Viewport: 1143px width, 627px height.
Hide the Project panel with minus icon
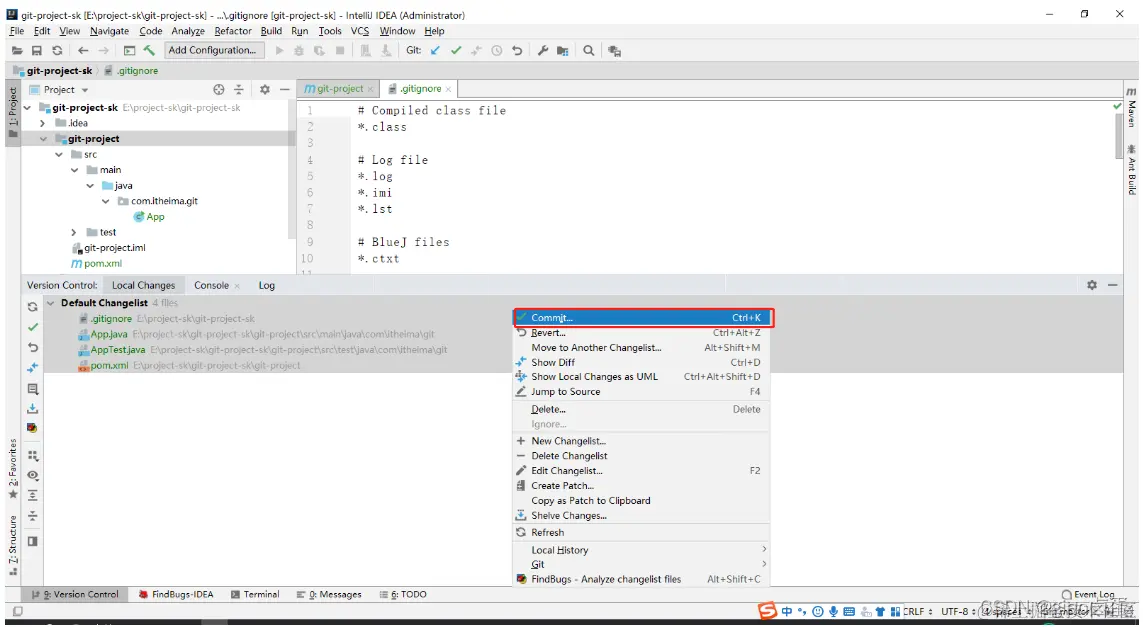coord(285,90)
